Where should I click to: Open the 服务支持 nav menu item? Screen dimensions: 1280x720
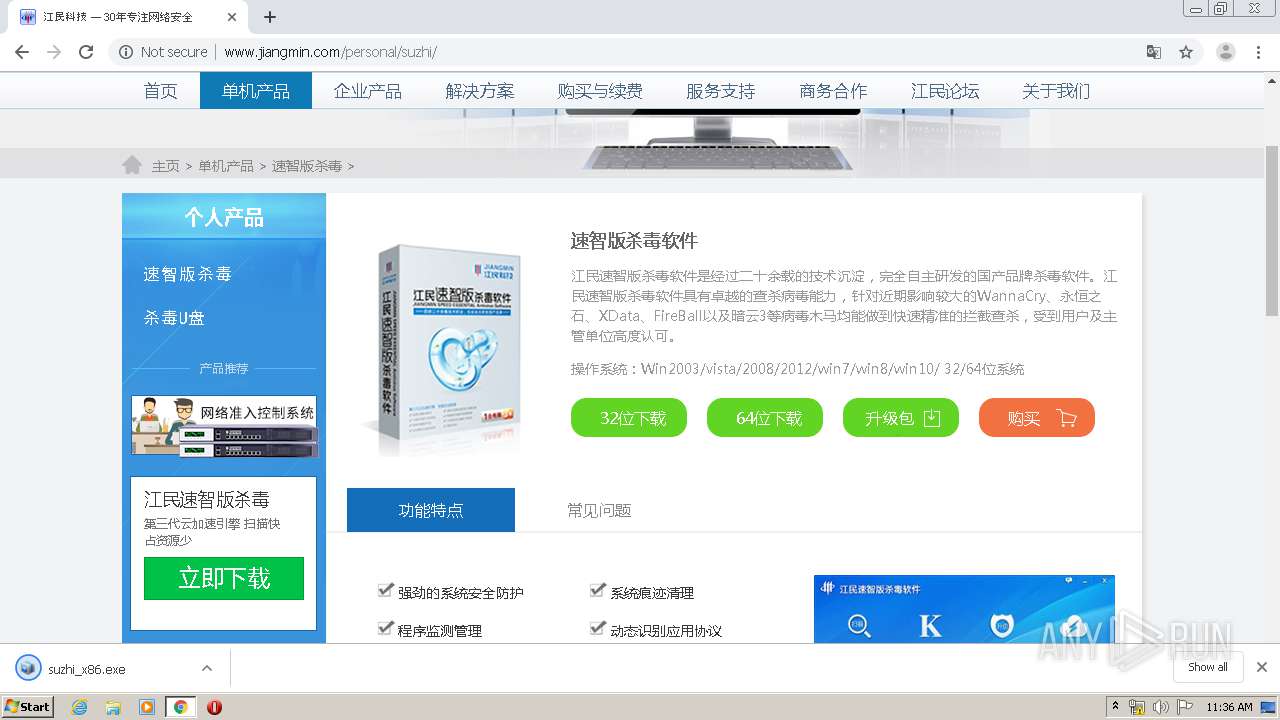pos(720,91)
